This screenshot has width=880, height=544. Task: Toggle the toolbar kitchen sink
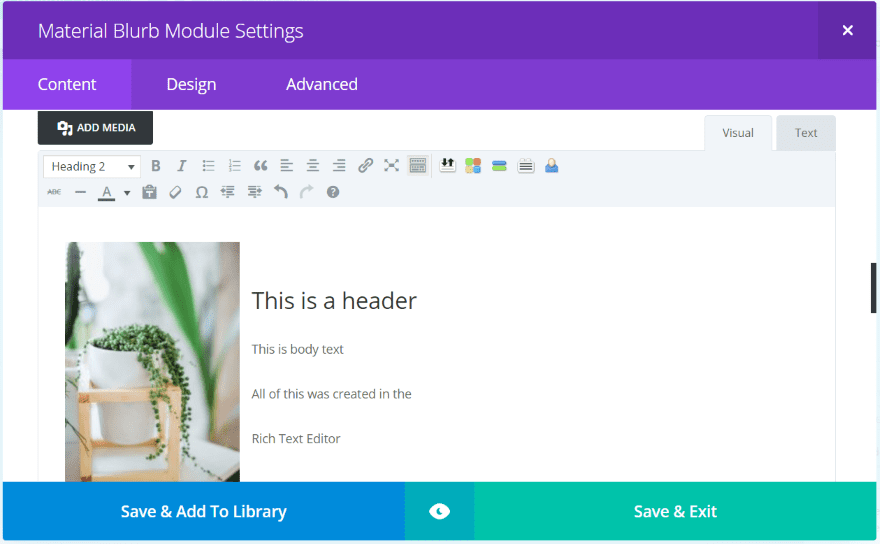tap(418, 166)
